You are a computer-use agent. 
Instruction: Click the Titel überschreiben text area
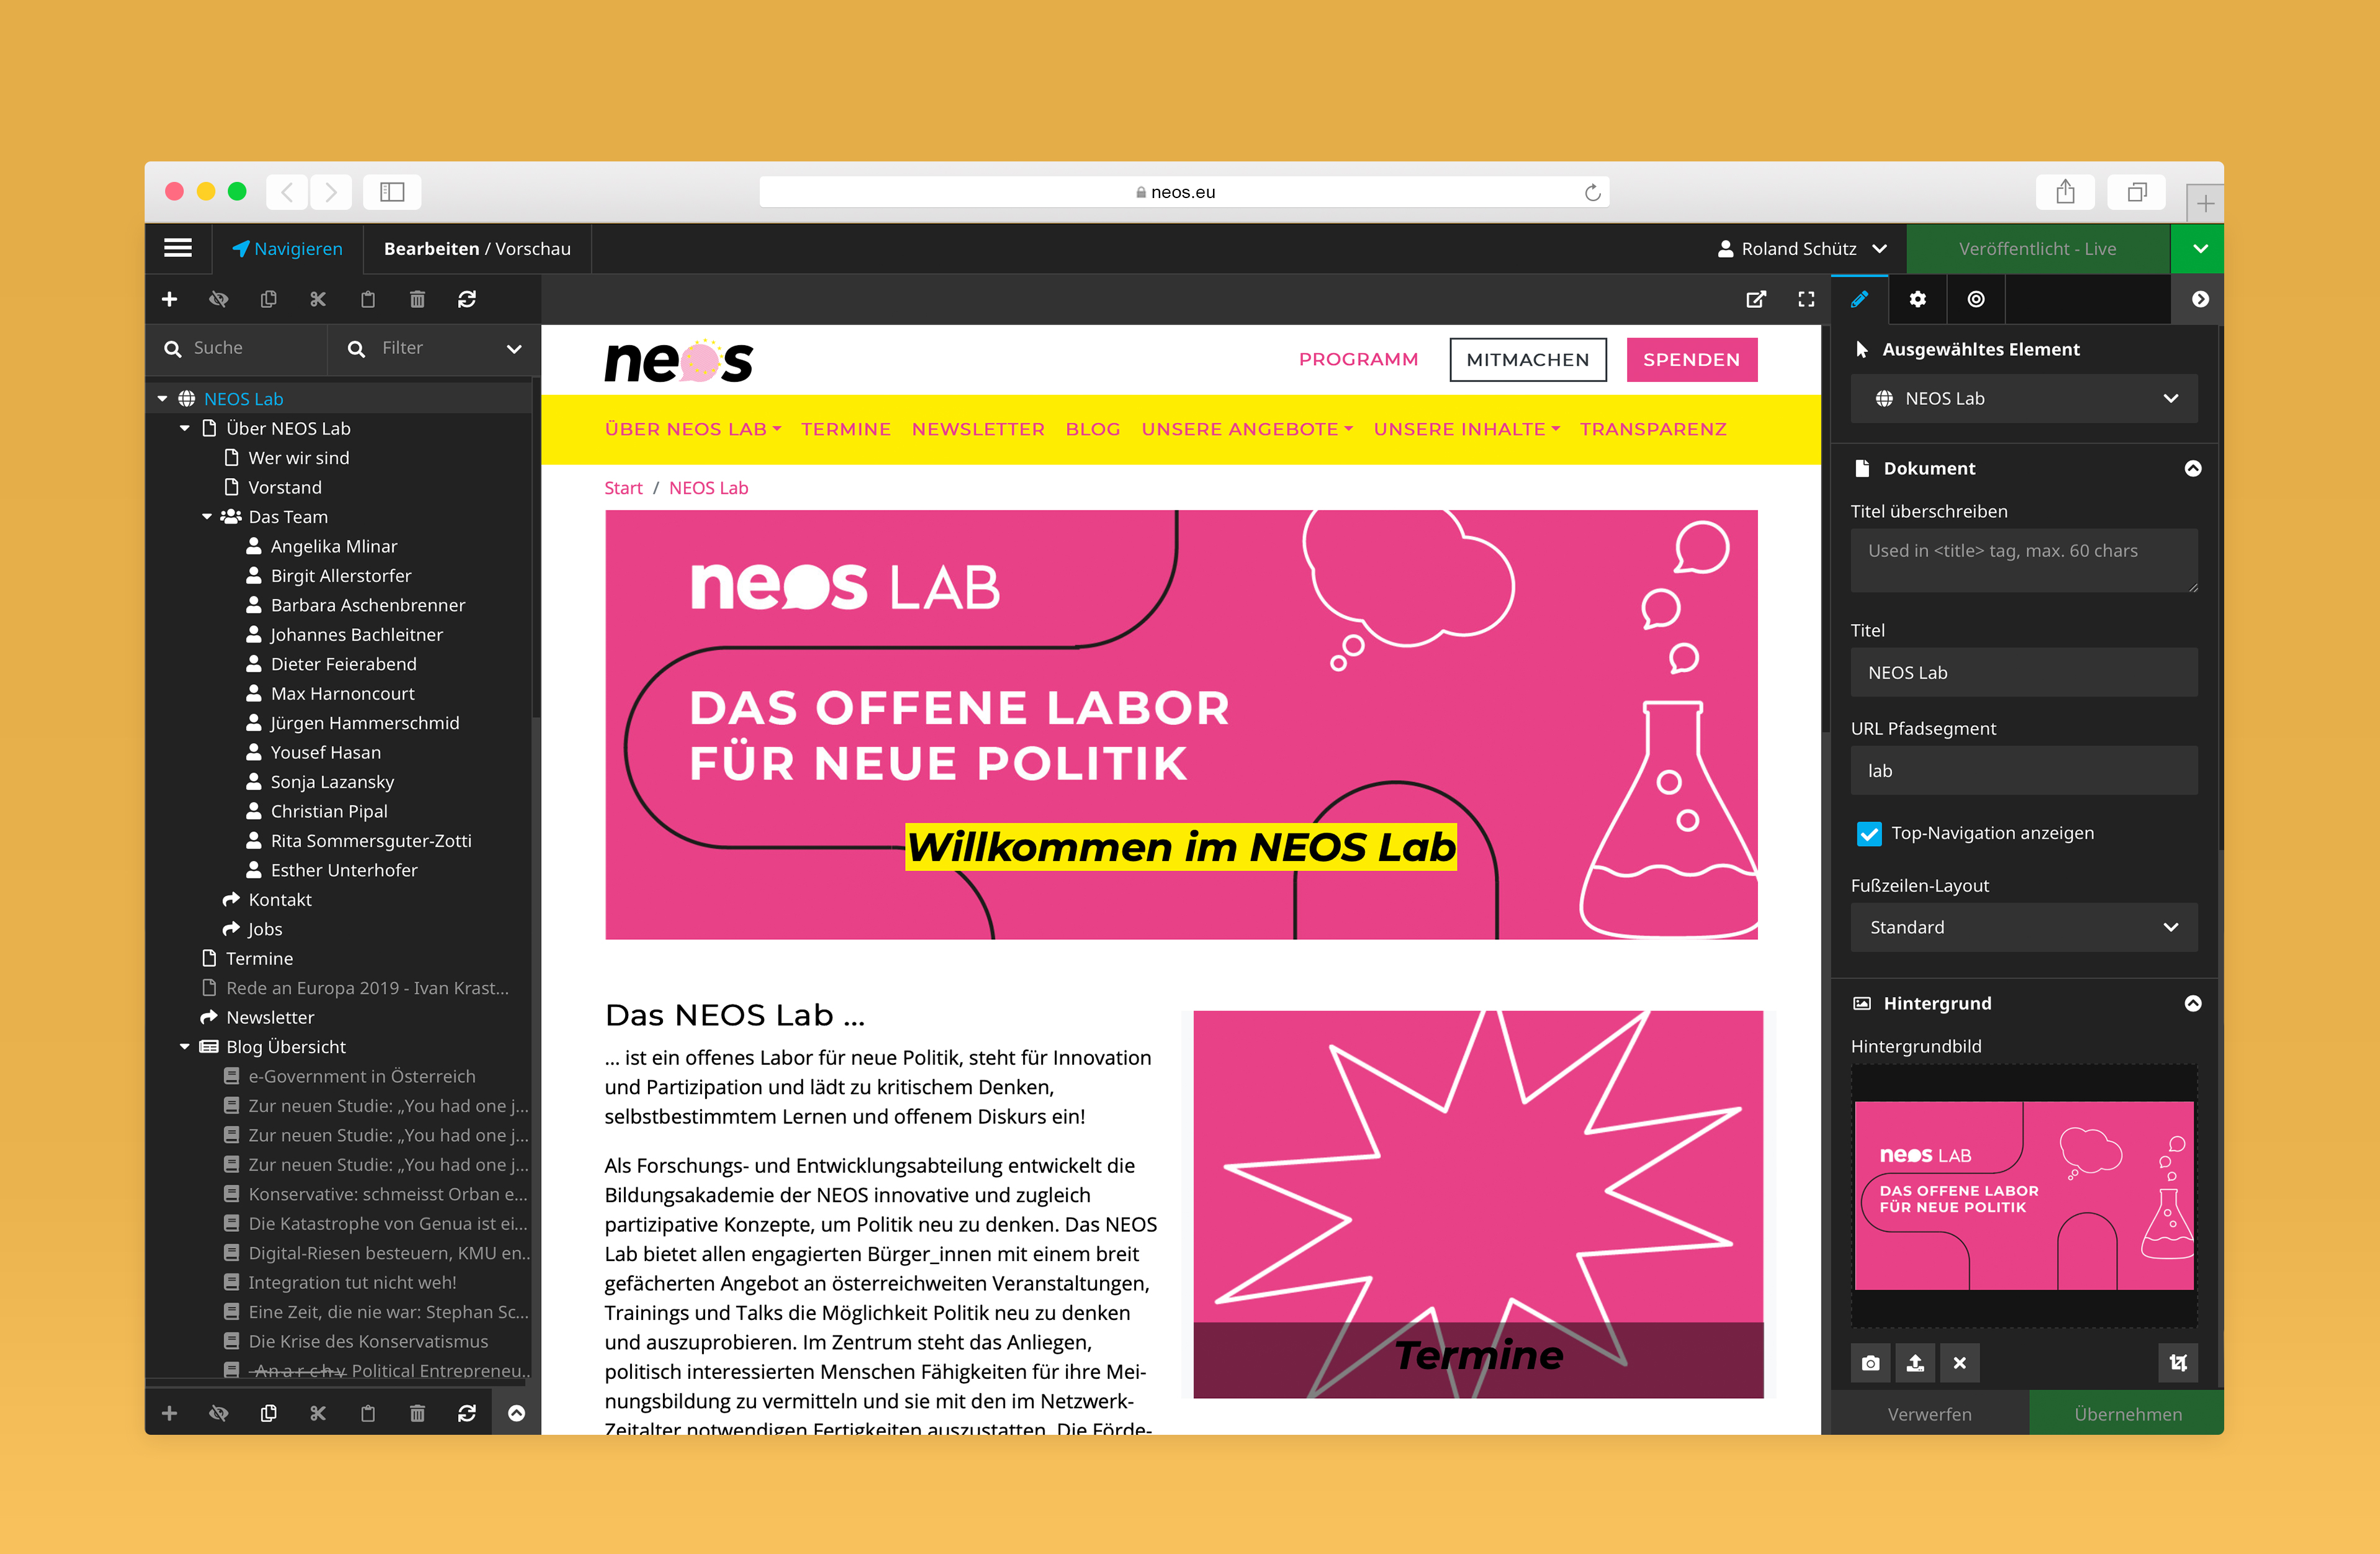pos(2024,560)
